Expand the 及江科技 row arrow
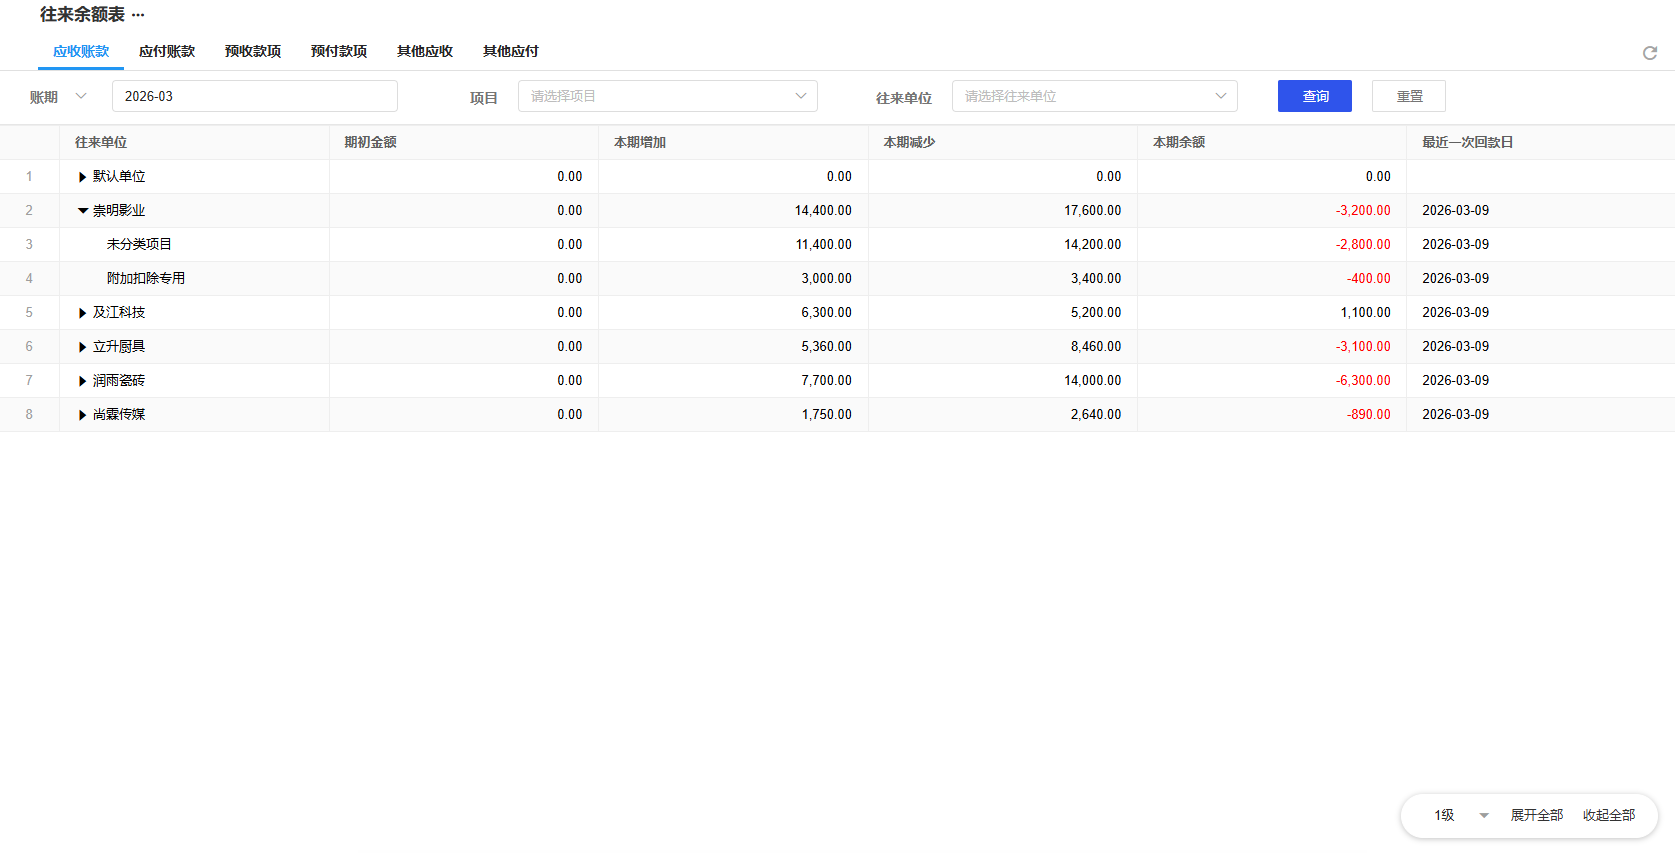The width and height of the screenshot is (1675, 853). click(x=82, y=313)
